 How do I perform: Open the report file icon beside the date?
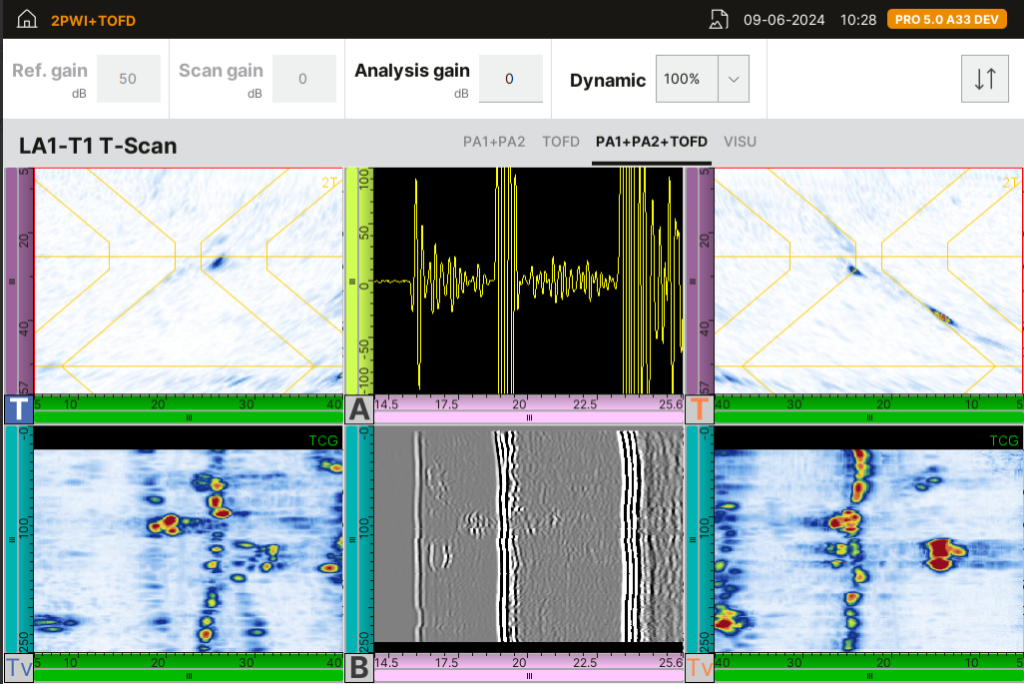(718, 20)
